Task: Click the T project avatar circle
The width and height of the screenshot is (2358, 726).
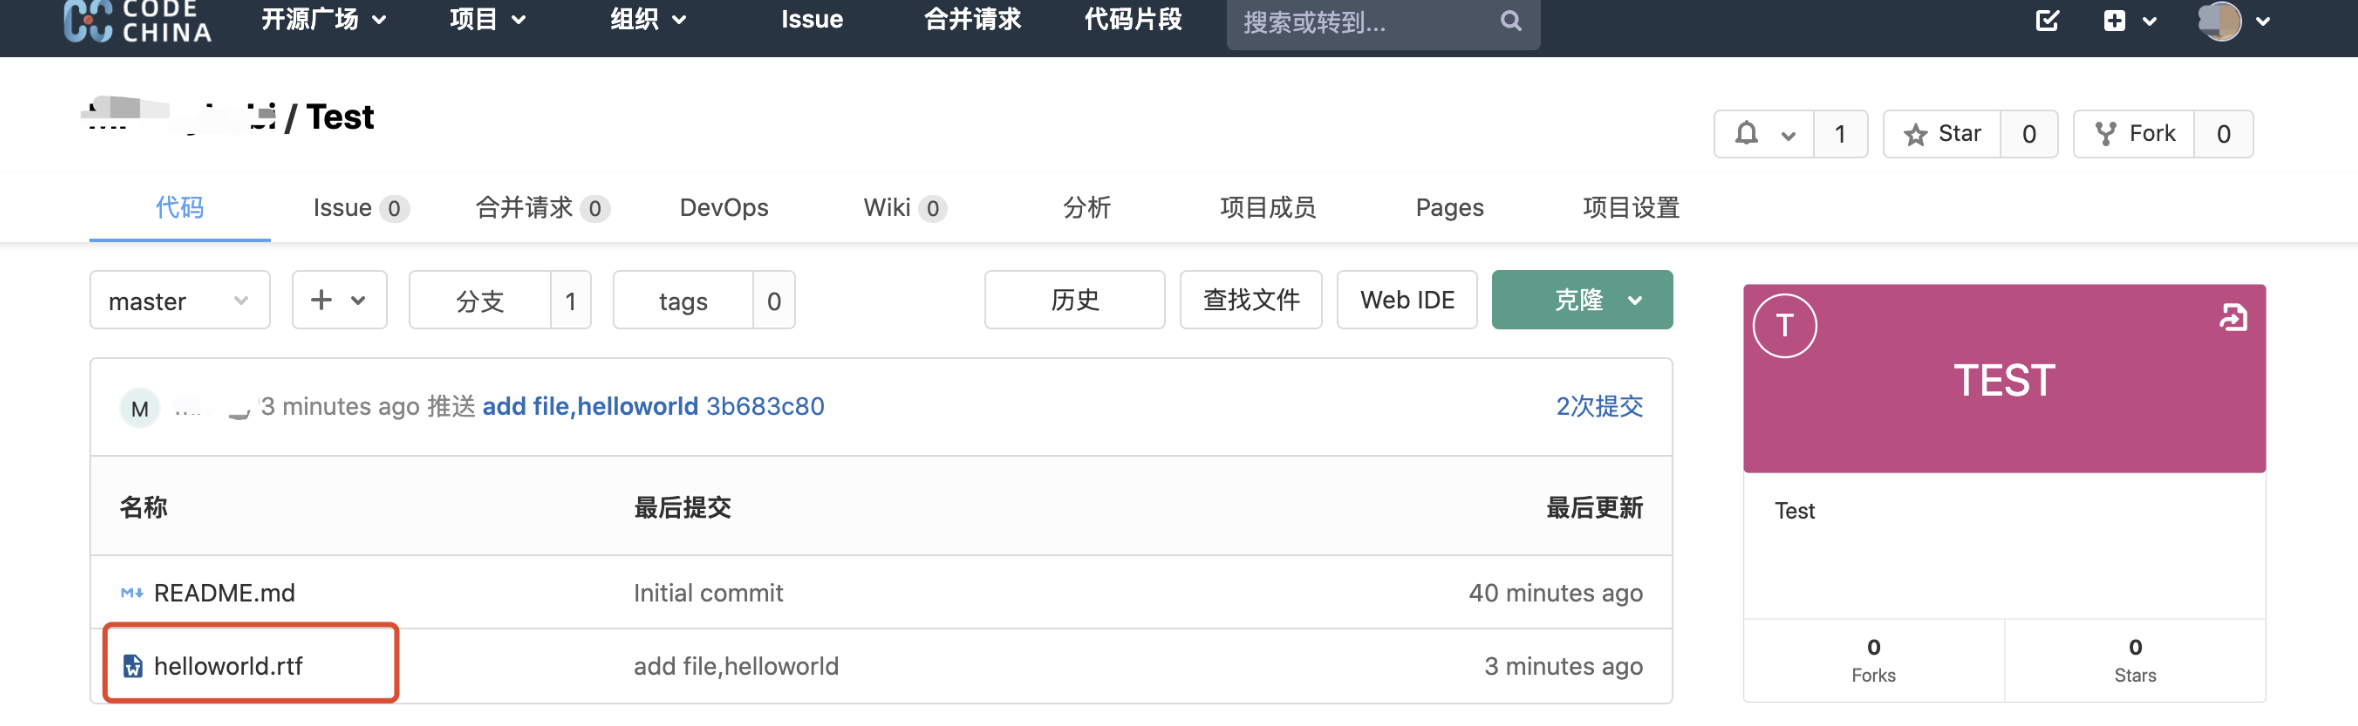Action: point(1785,326)
